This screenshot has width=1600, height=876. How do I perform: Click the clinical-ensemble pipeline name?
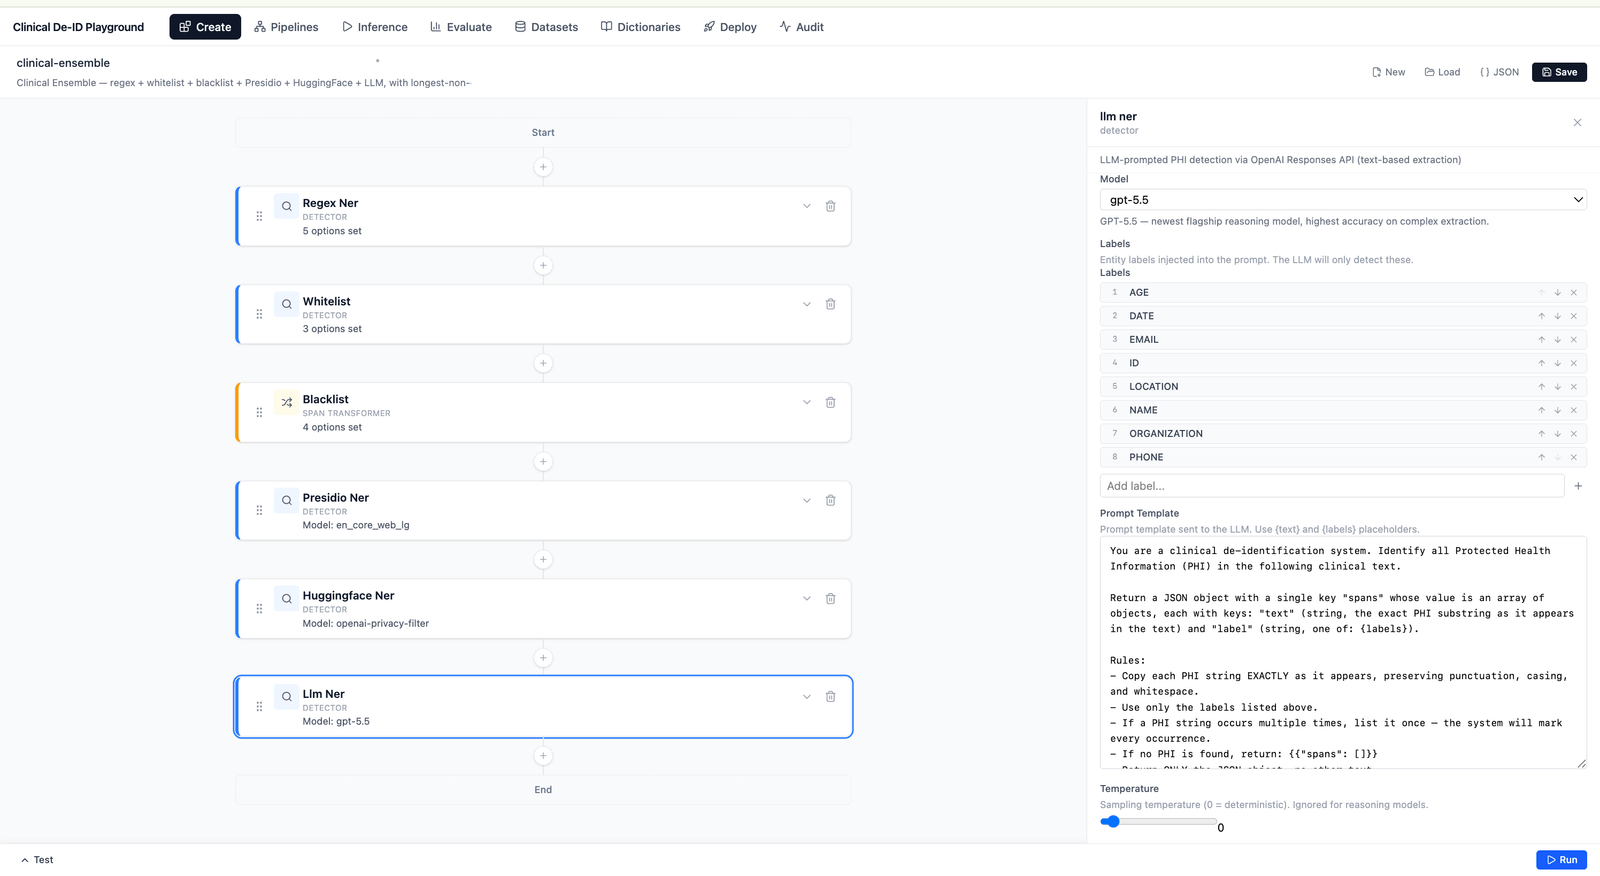click(x=63, y=63)
